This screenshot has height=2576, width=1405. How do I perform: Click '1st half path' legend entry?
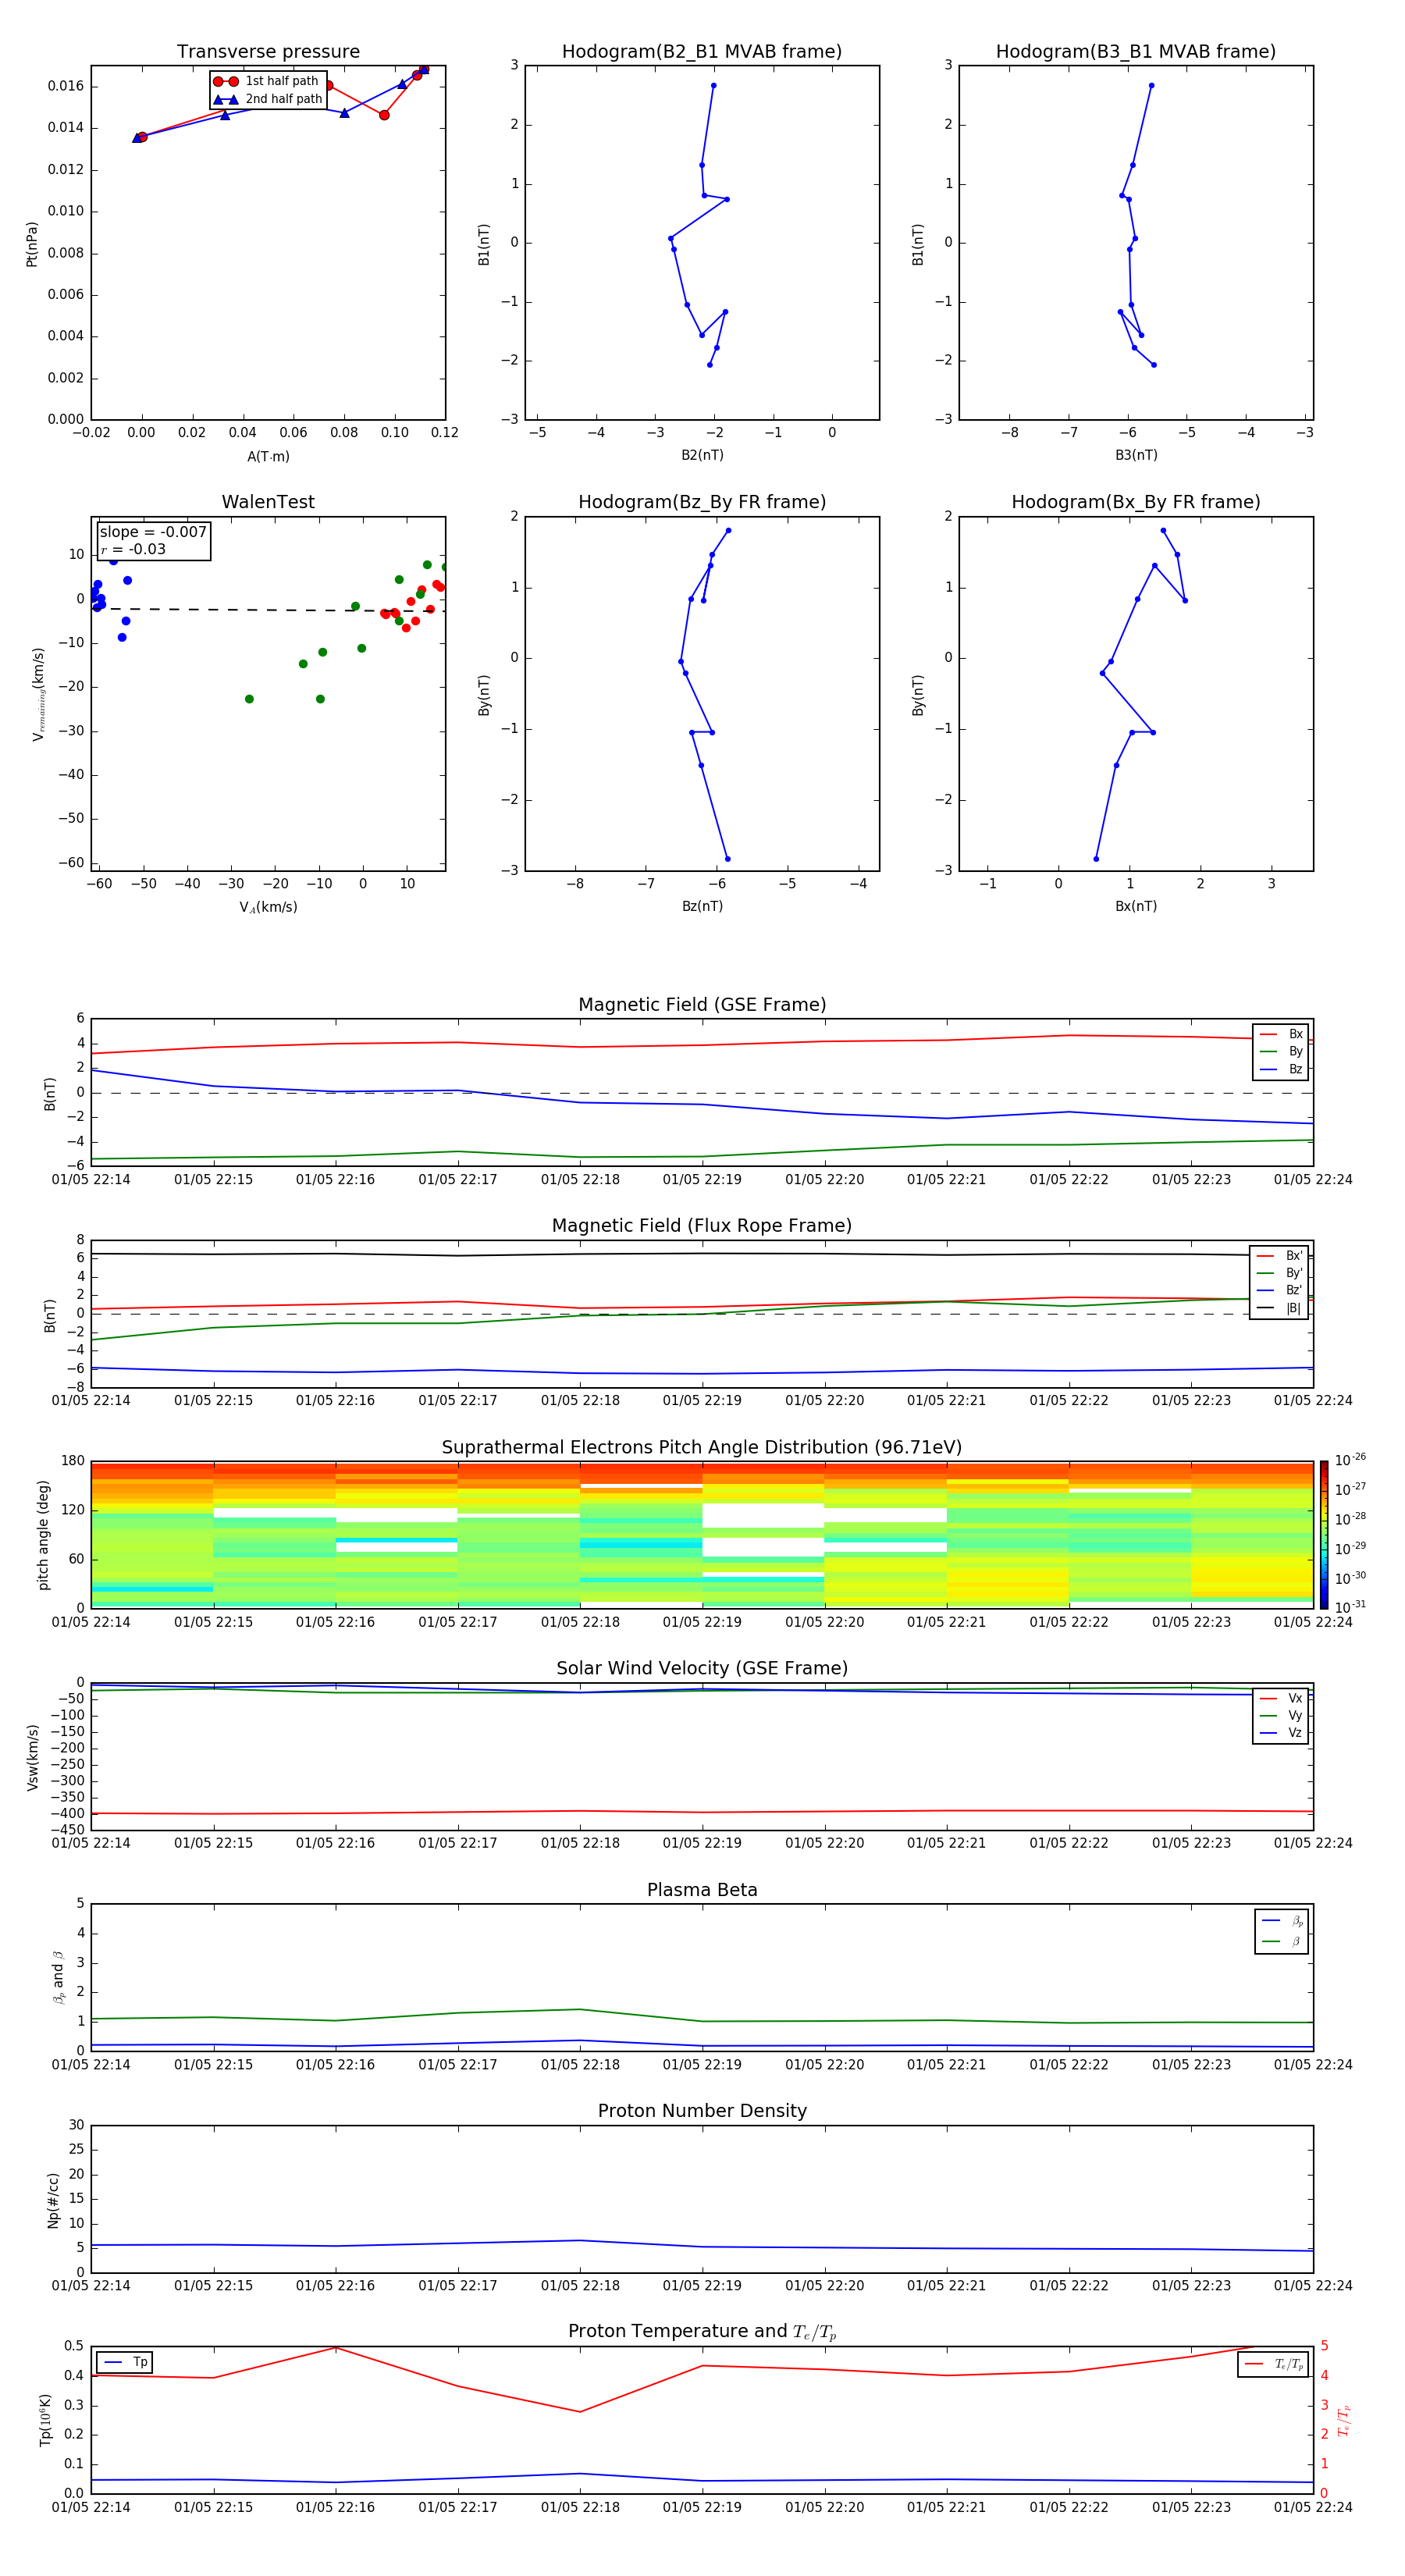click(266, 81)
